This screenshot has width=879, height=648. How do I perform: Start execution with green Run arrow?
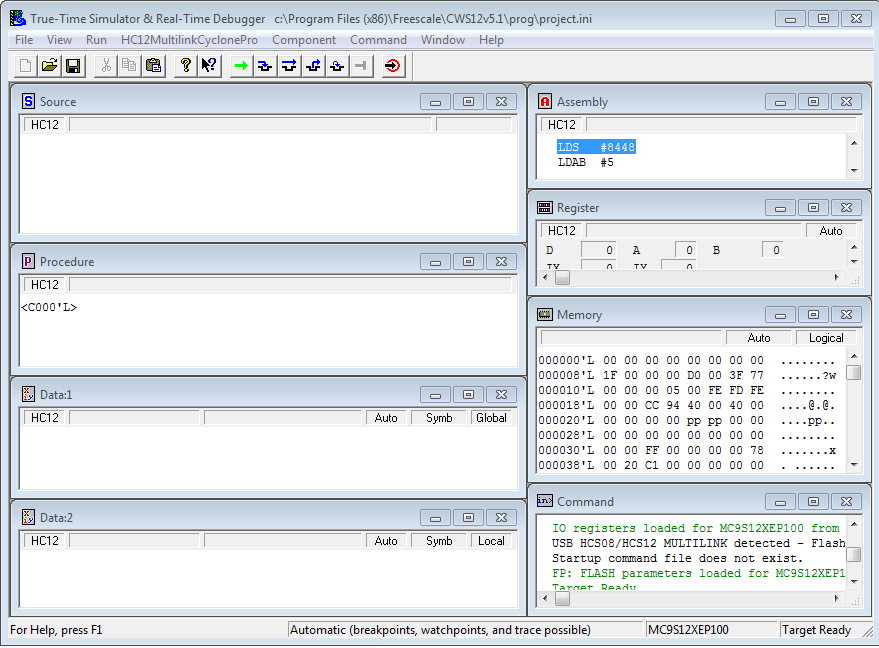[241, 66]
